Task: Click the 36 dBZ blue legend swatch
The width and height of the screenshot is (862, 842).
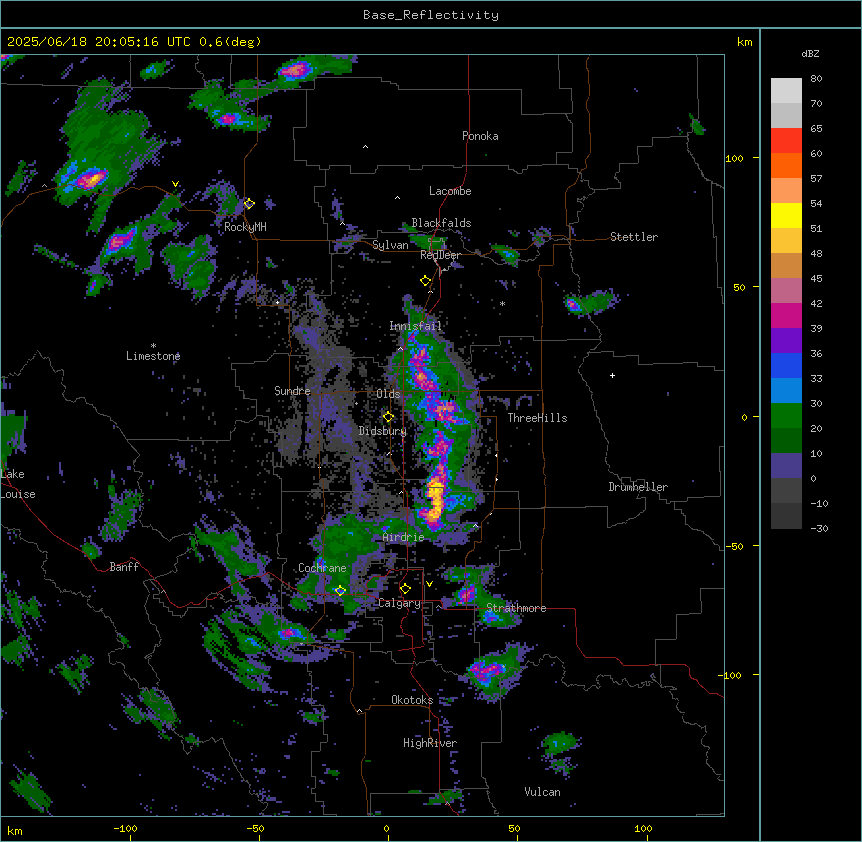Action: pos(786,365)
